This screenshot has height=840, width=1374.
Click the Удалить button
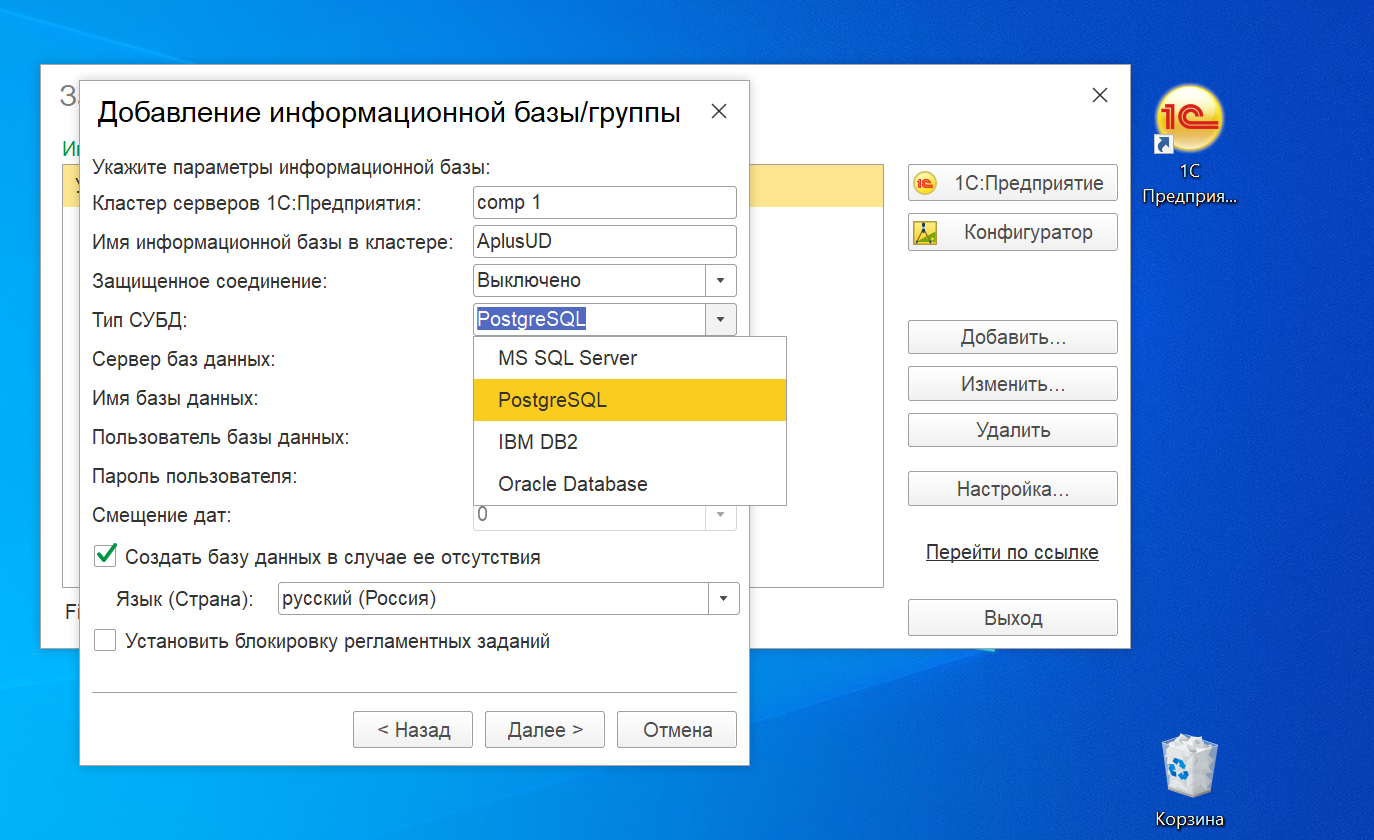click(x=1012, y=430)
